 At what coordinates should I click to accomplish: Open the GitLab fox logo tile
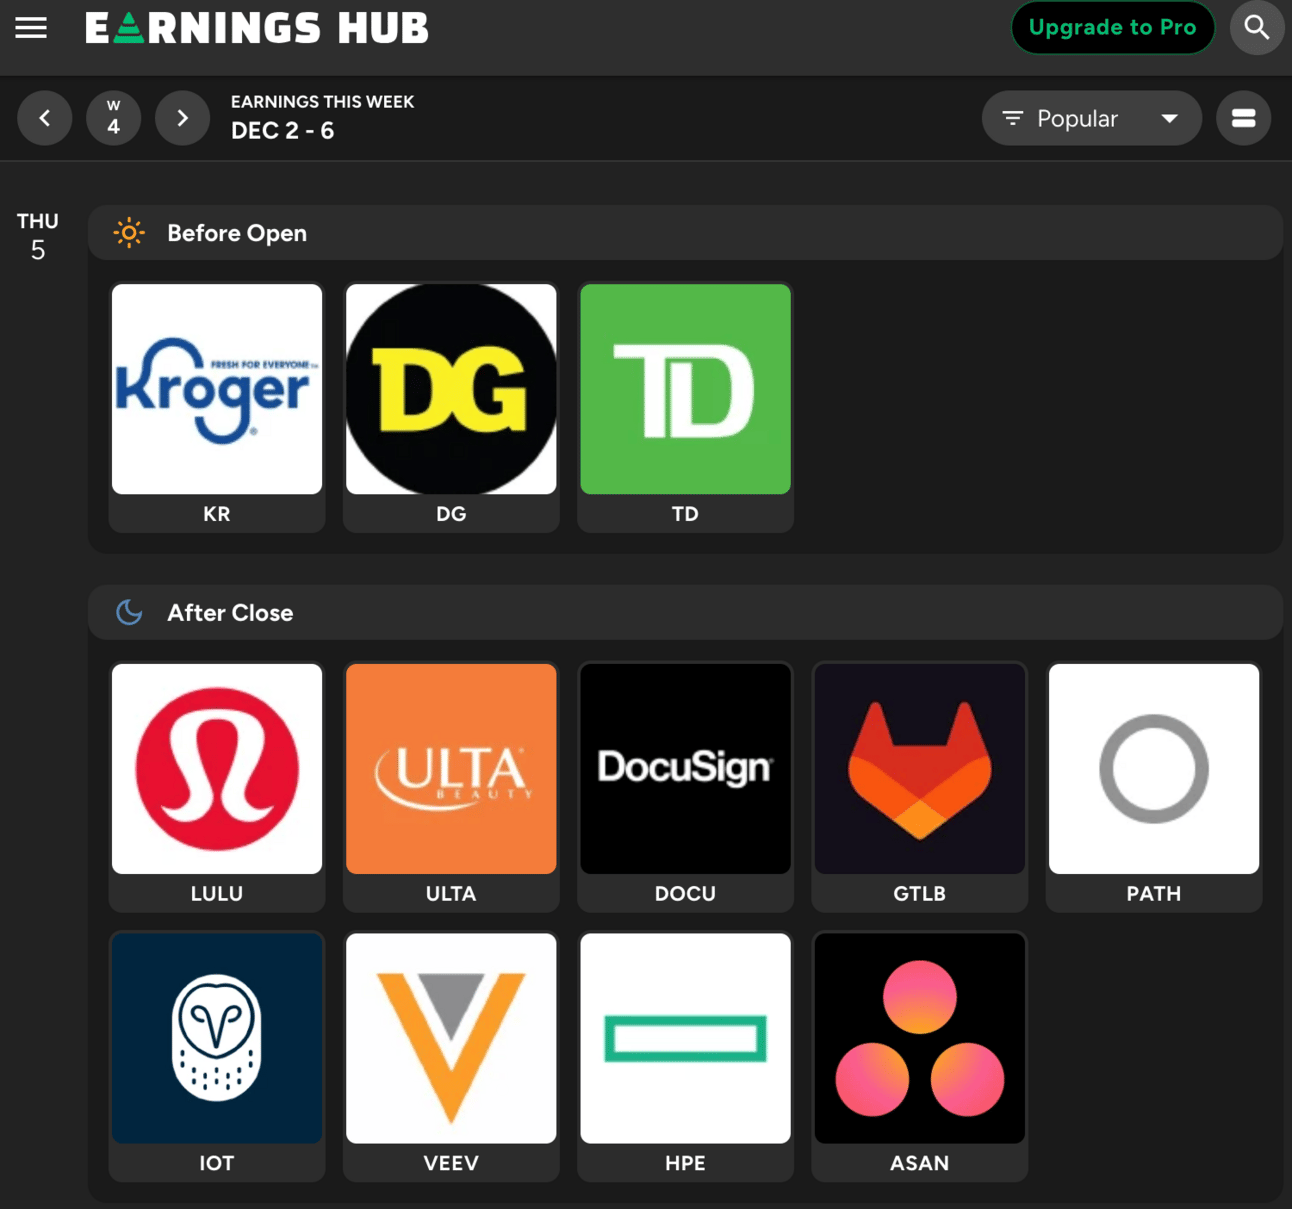pos(920,769)
